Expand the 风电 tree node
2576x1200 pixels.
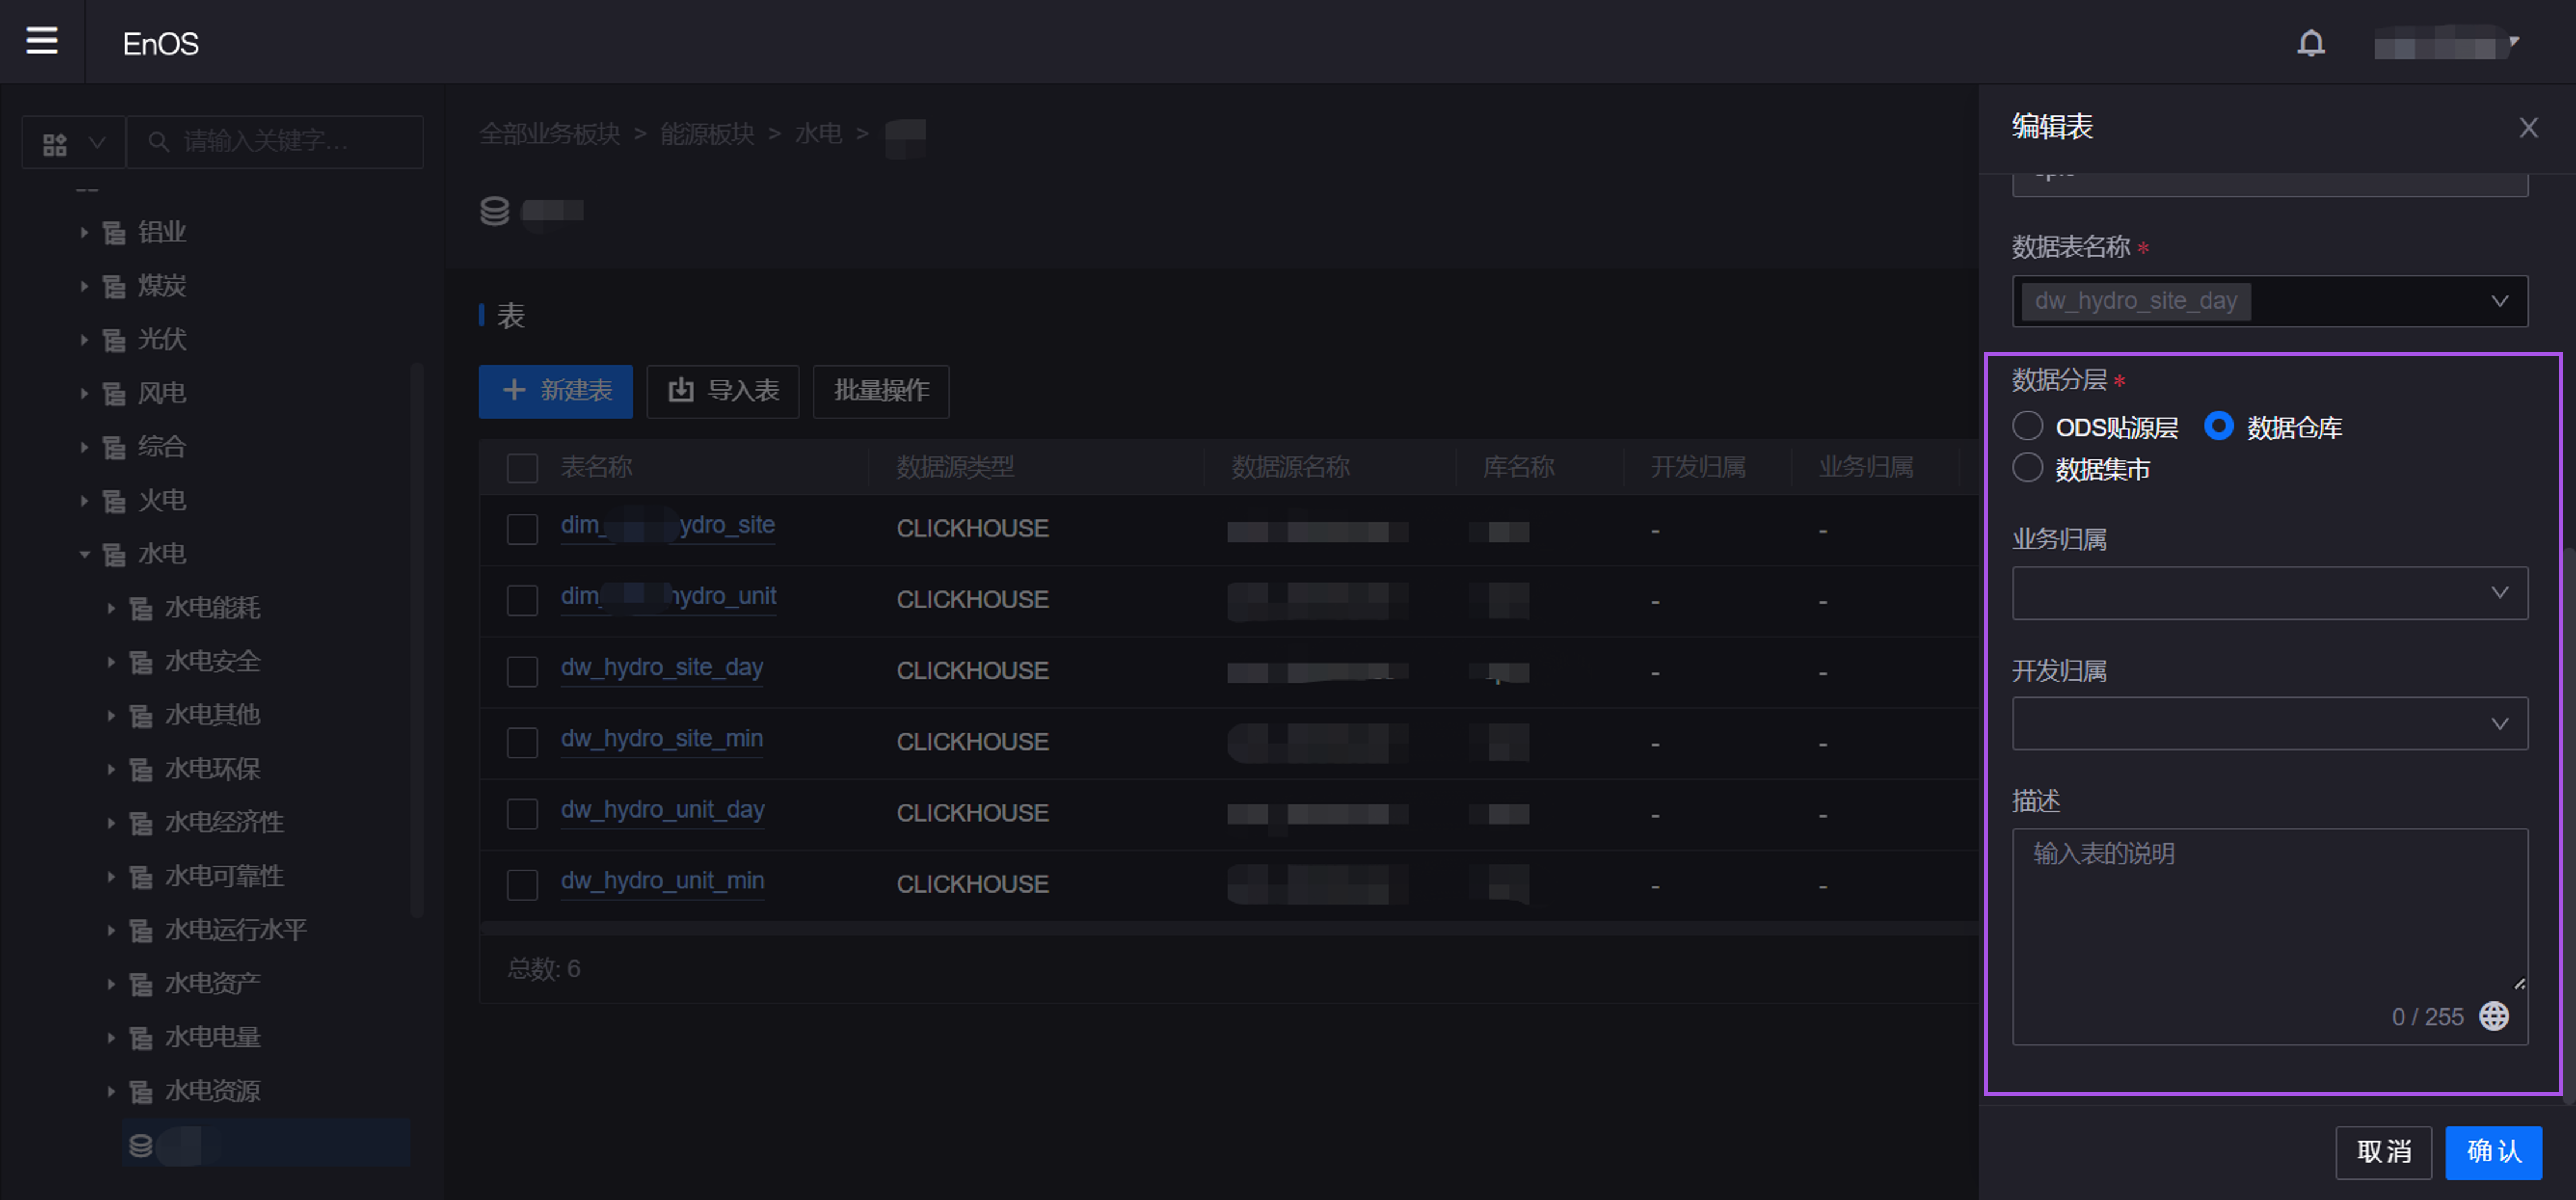tap(84, 394)
